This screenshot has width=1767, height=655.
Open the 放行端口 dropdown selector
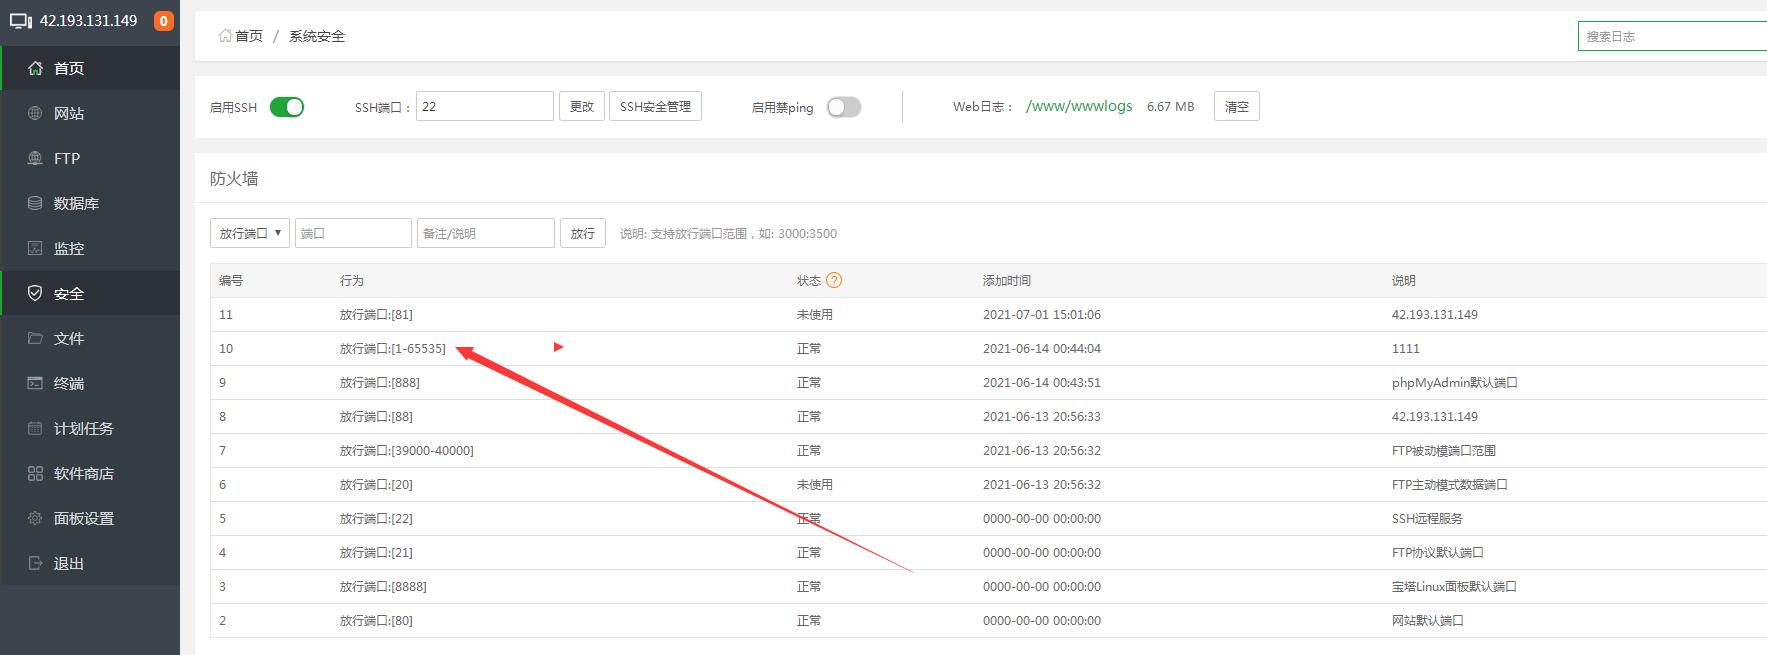250,233
